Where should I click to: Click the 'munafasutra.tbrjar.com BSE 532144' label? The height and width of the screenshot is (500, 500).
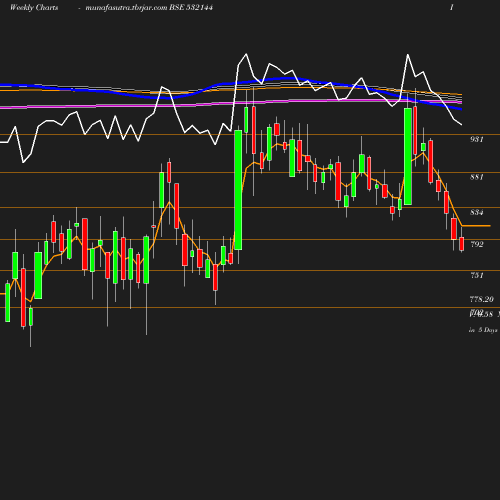coord(149,8)
